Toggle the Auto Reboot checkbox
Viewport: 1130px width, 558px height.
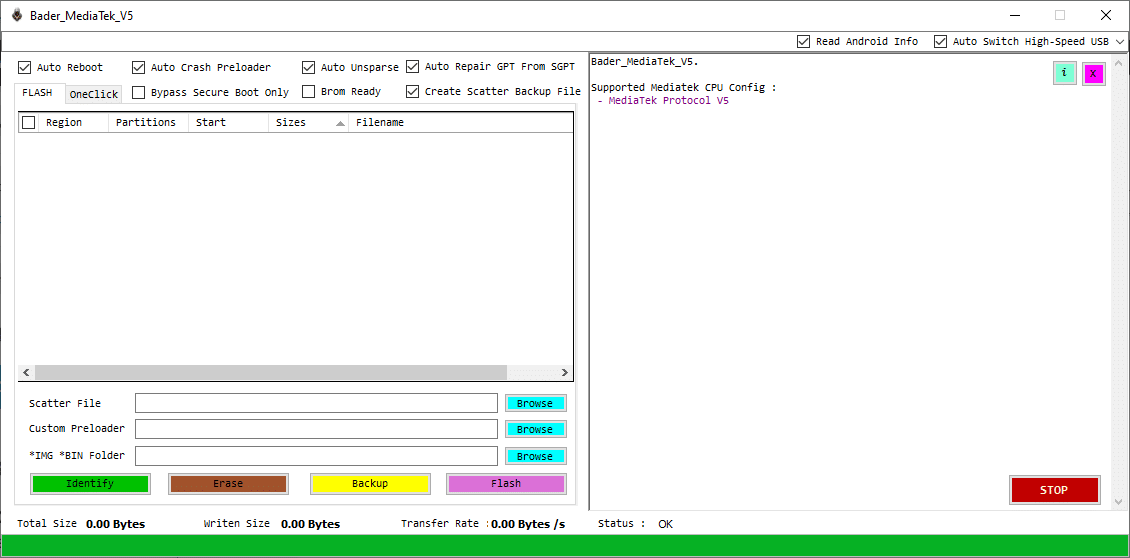point(25,68)
